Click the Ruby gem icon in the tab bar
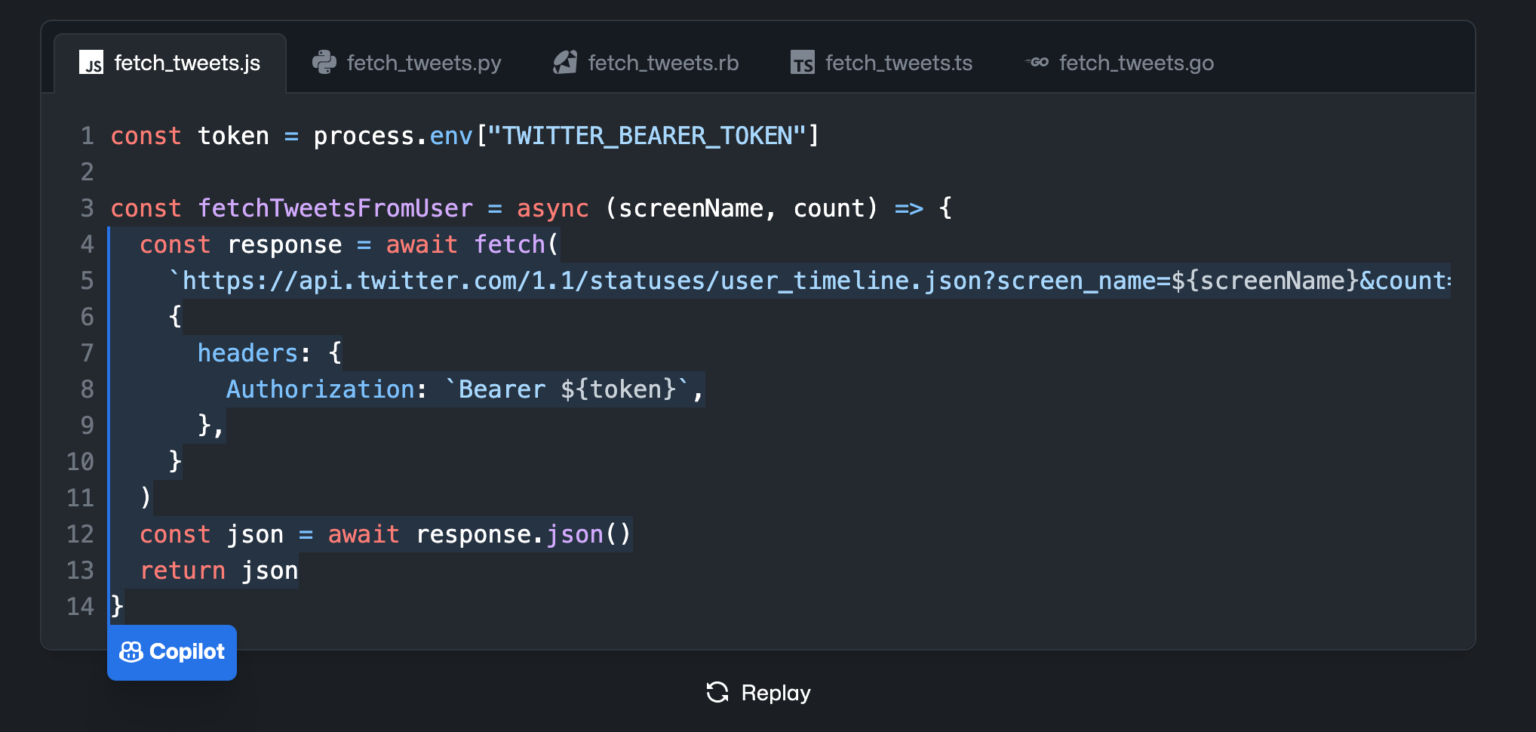 tap(565, 63)
